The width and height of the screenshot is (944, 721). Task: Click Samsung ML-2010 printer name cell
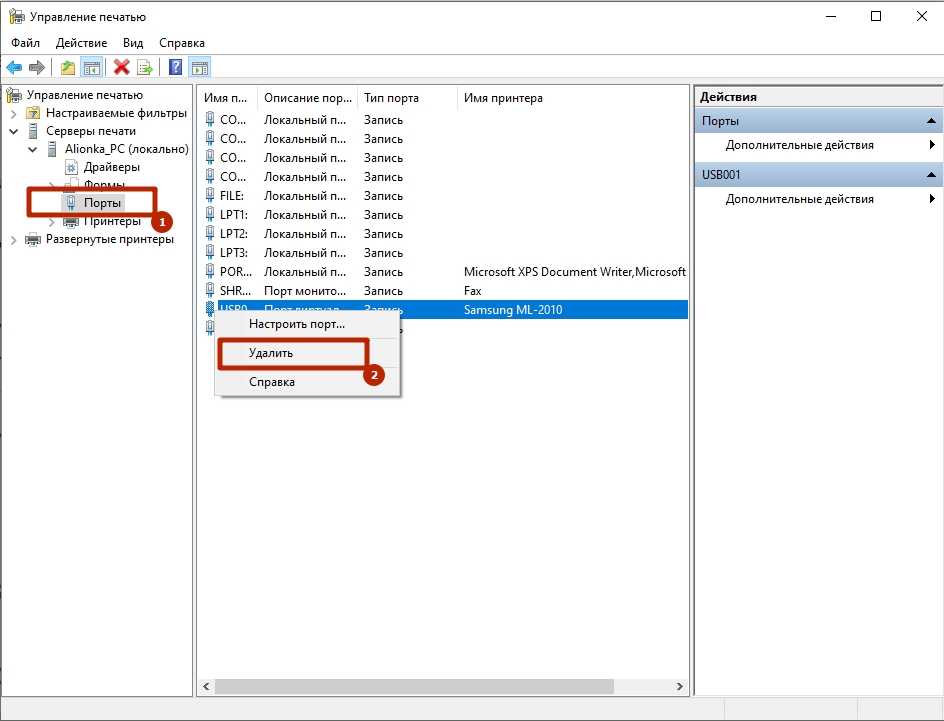[x=513, y=310]
